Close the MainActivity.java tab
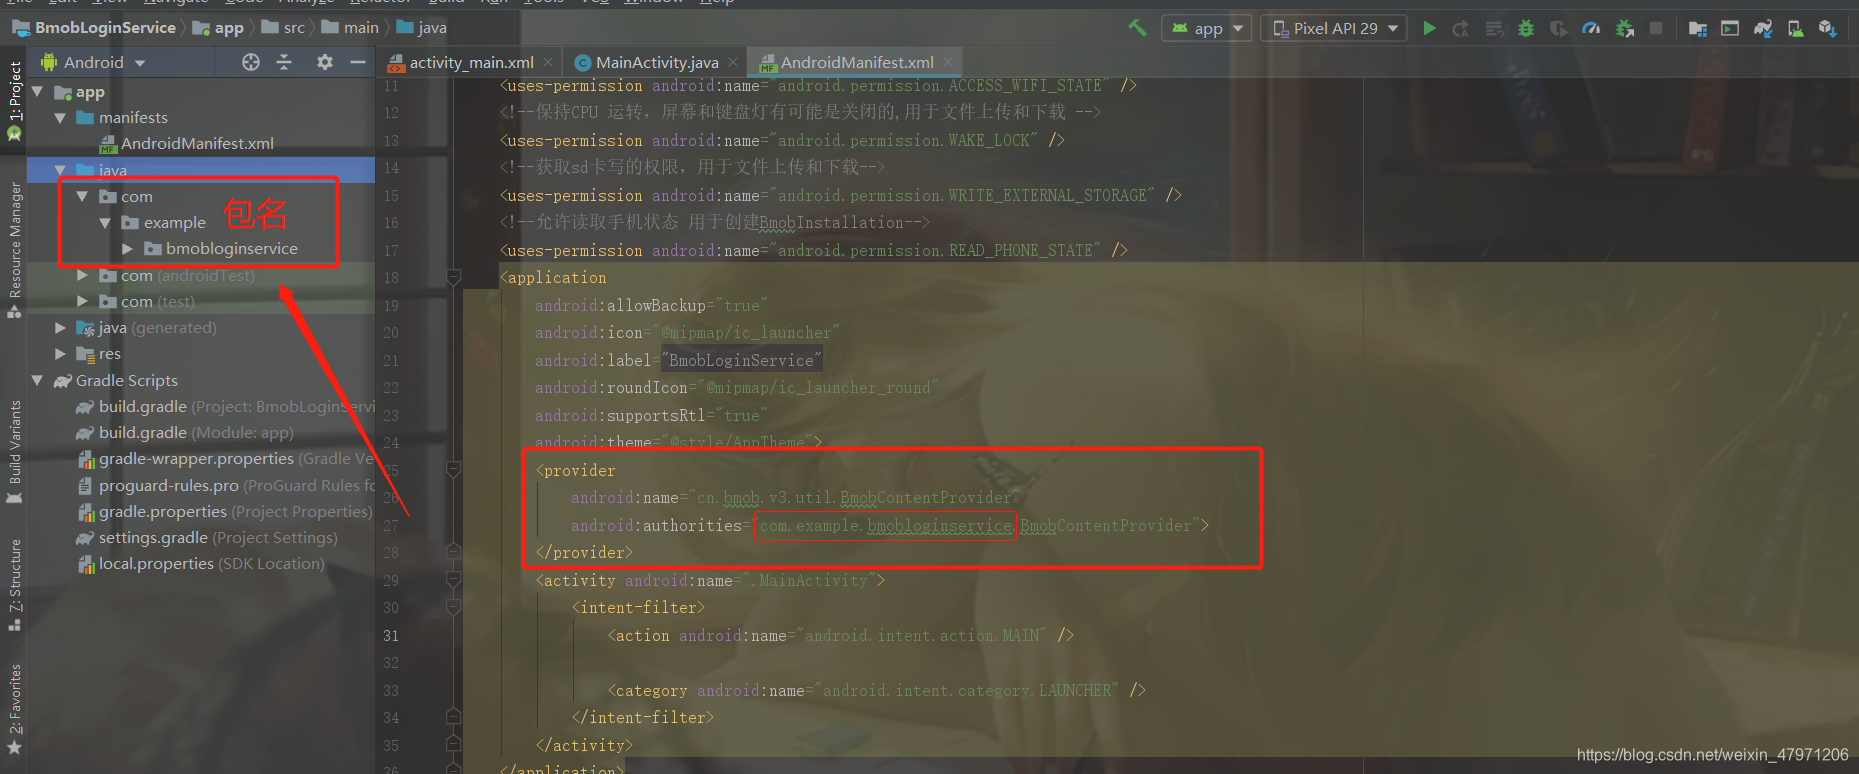The height and width of the screenshot is (774, 1859). click(733, 62)
